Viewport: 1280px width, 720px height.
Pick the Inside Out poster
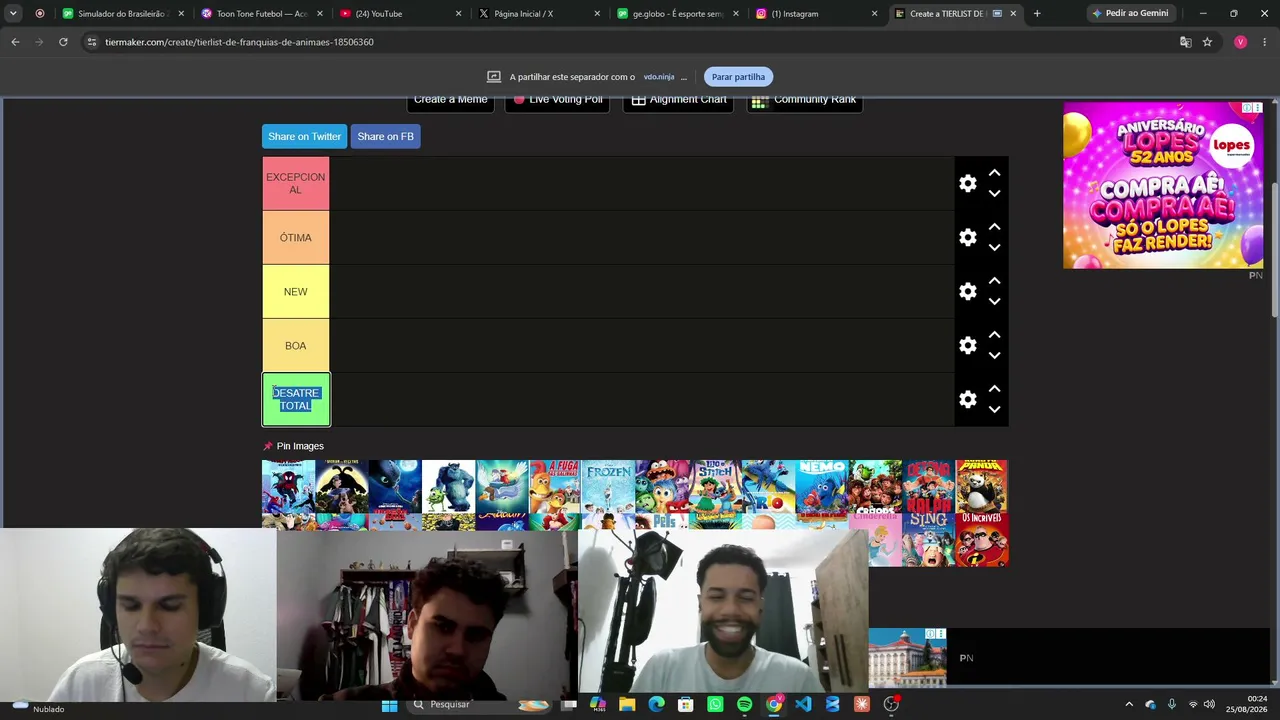pyautogui.click(x=662, y=486)
